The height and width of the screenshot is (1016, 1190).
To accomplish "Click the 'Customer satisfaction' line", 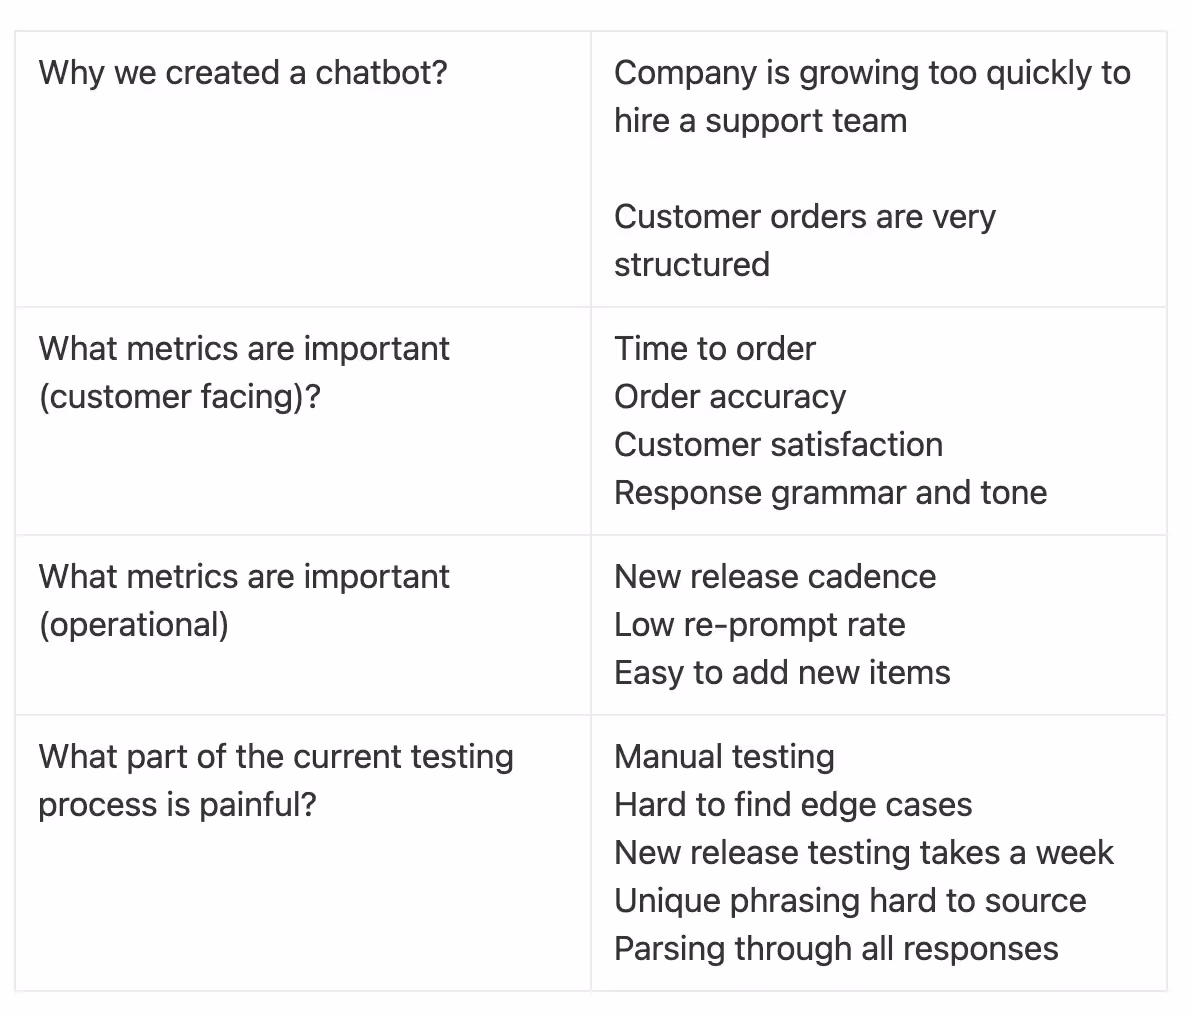I will coord(778,445).
